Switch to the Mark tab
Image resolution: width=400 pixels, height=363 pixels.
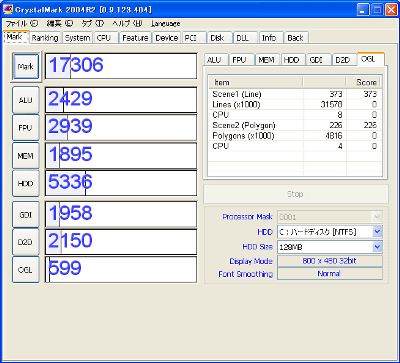pos(15,37)
